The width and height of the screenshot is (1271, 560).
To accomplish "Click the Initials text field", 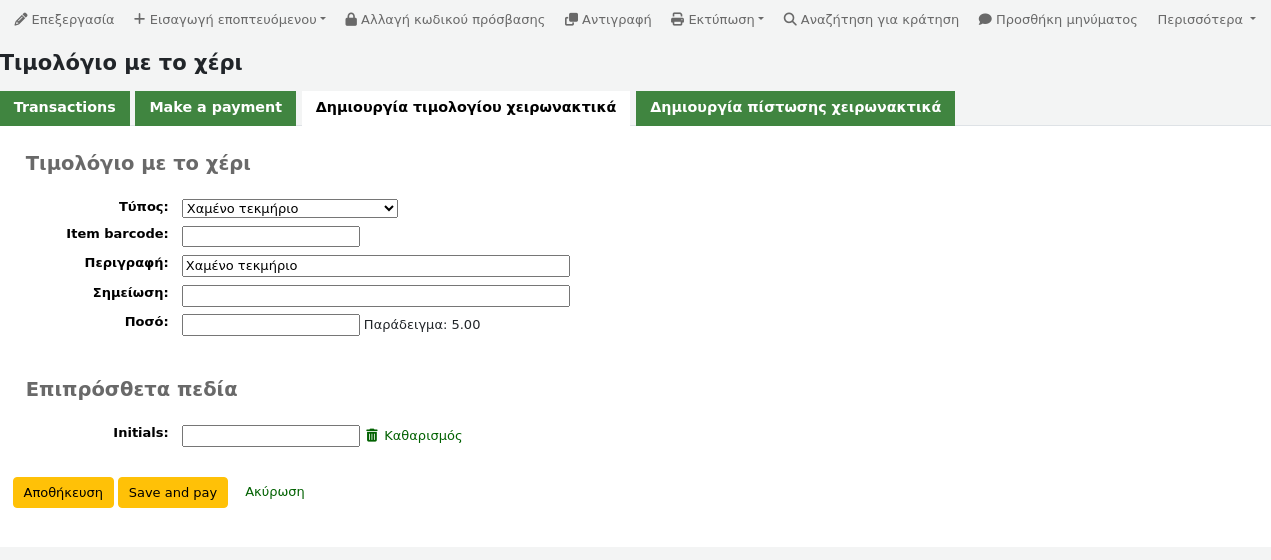I will pos(270,436).
